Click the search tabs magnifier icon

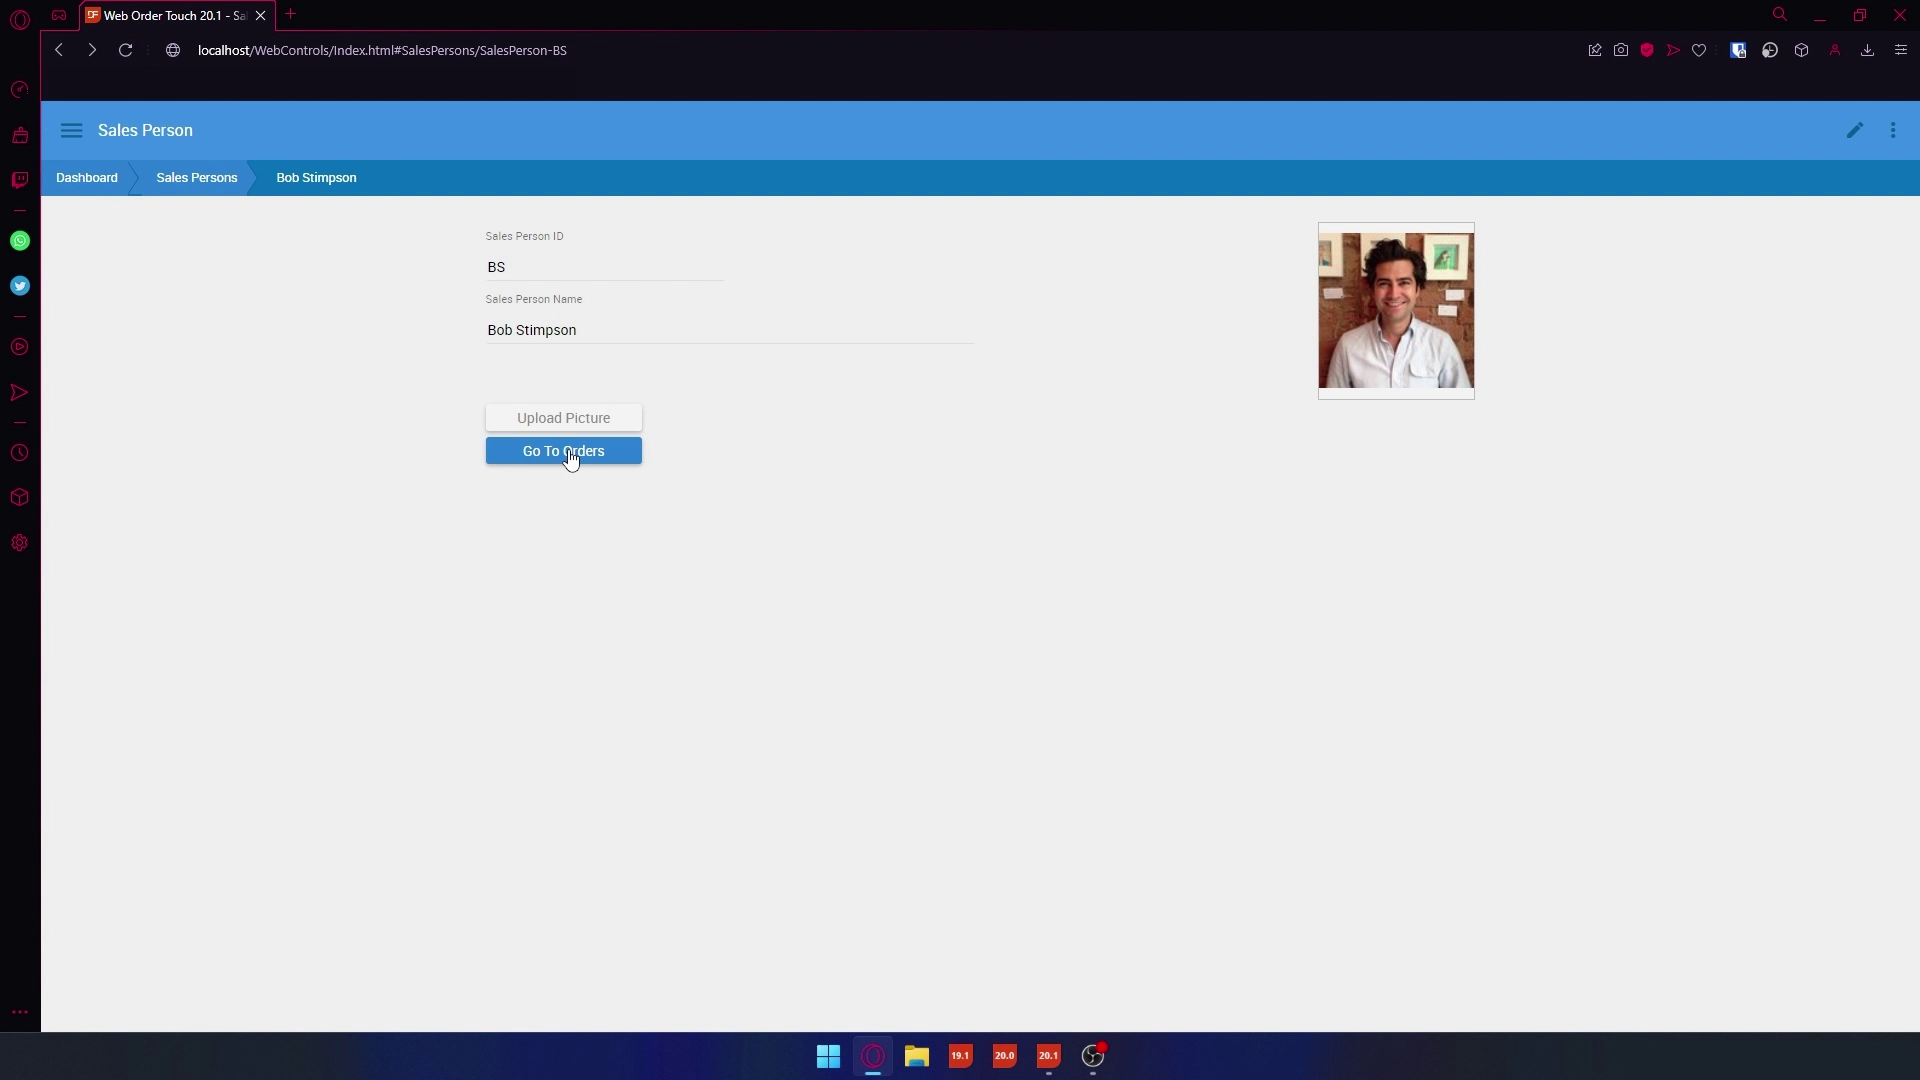point(1780,15)
